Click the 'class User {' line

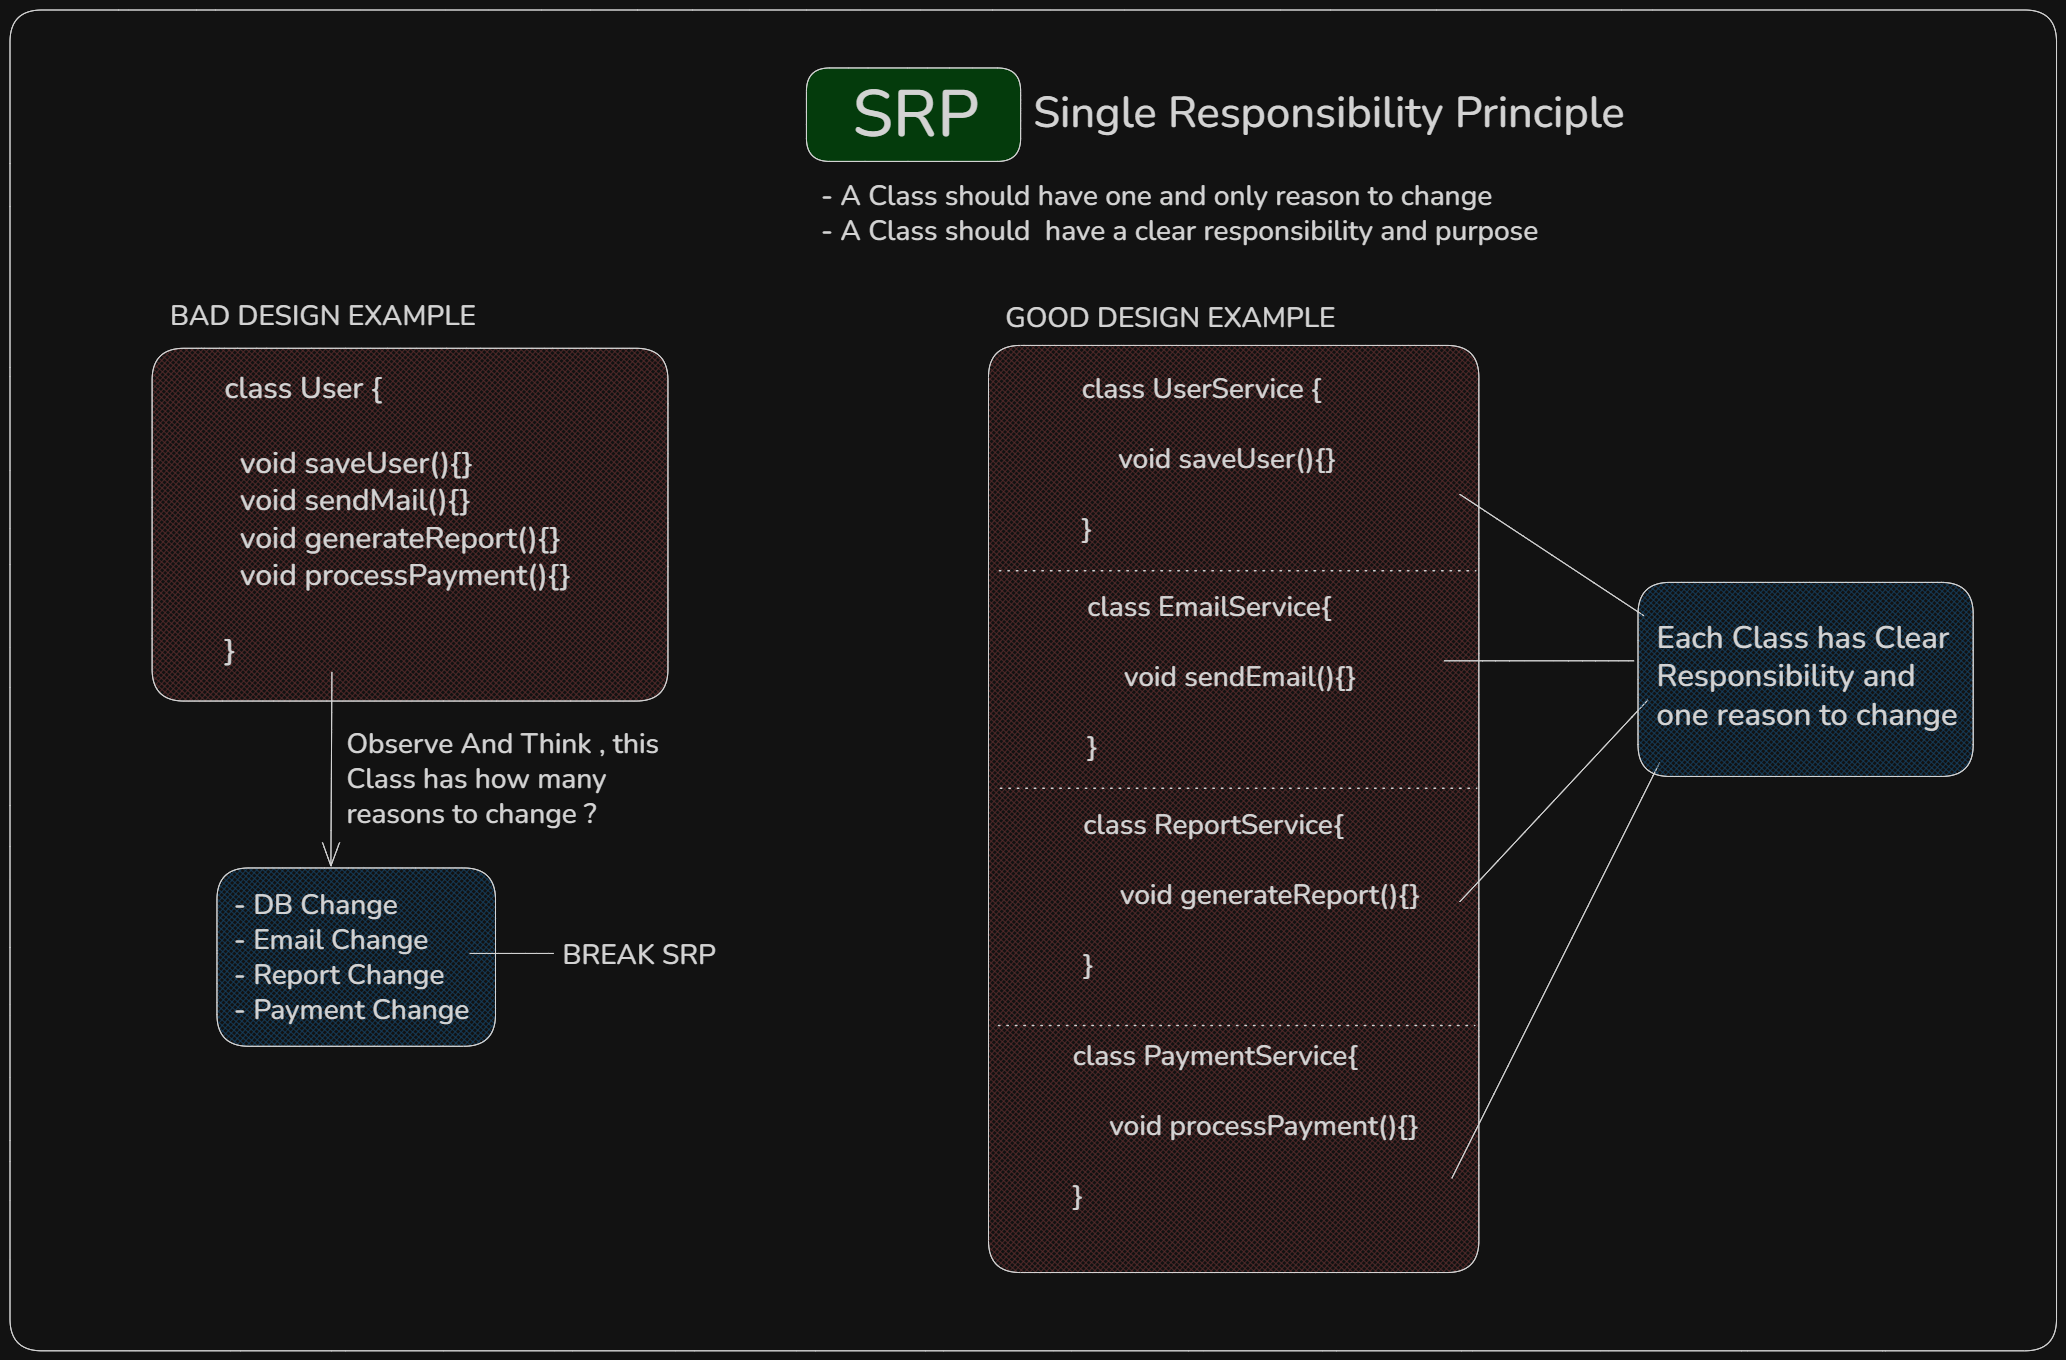303,389
